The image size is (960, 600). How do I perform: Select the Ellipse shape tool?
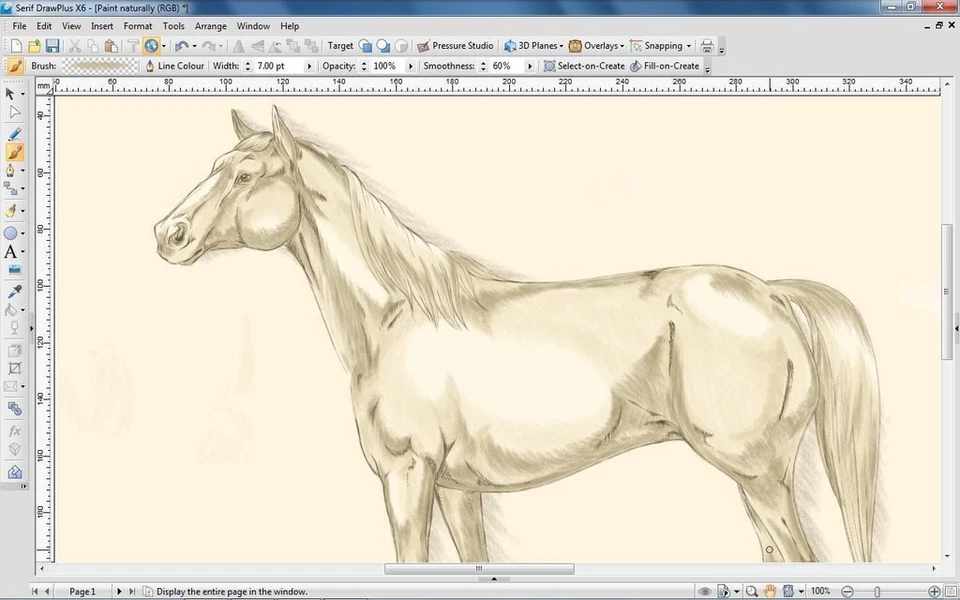12,233
